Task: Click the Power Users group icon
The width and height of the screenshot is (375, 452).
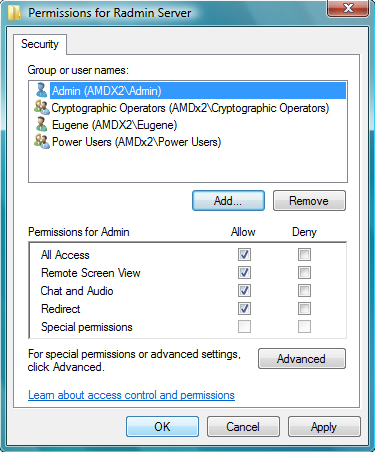Action: click(x=42, y=141)
